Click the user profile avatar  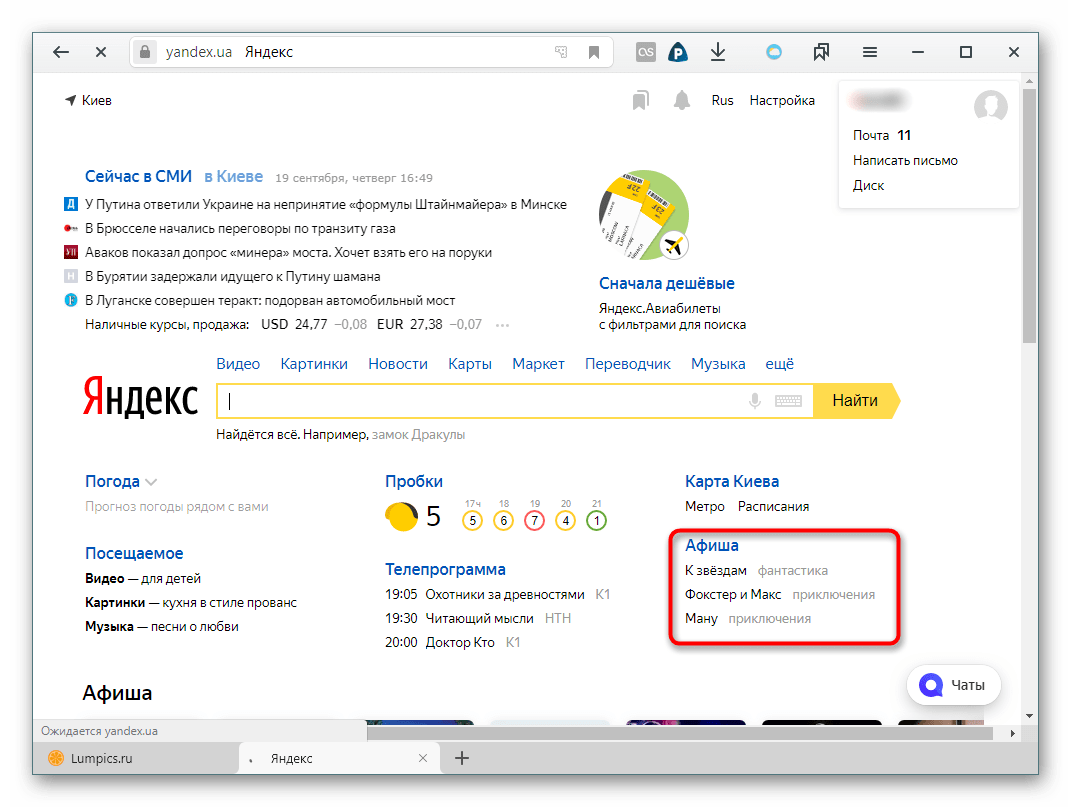point(990,106)
